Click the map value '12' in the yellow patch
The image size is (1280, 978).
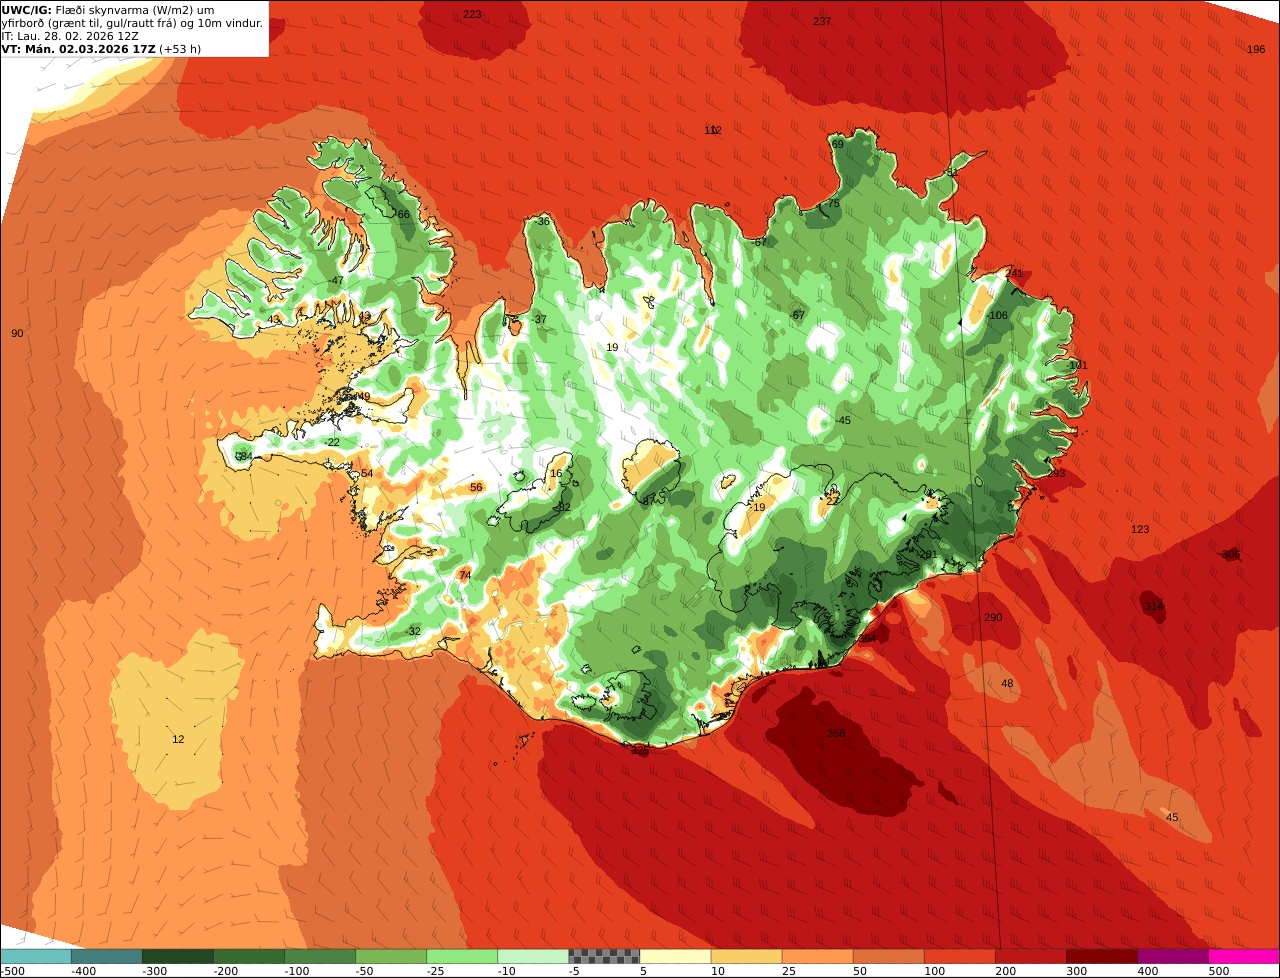[178, 739]
